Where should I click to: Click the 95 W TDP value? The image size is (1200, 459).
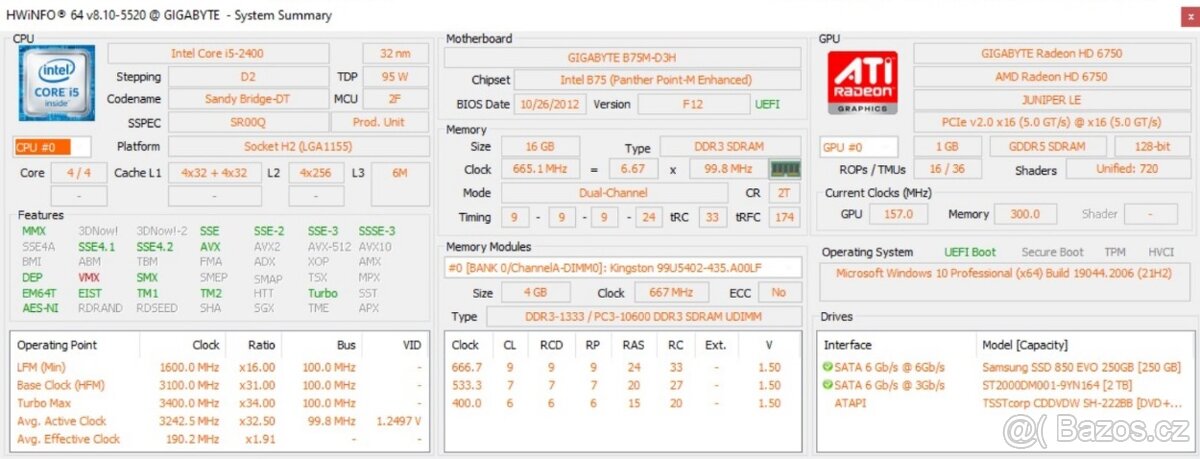tap(394, 76)
